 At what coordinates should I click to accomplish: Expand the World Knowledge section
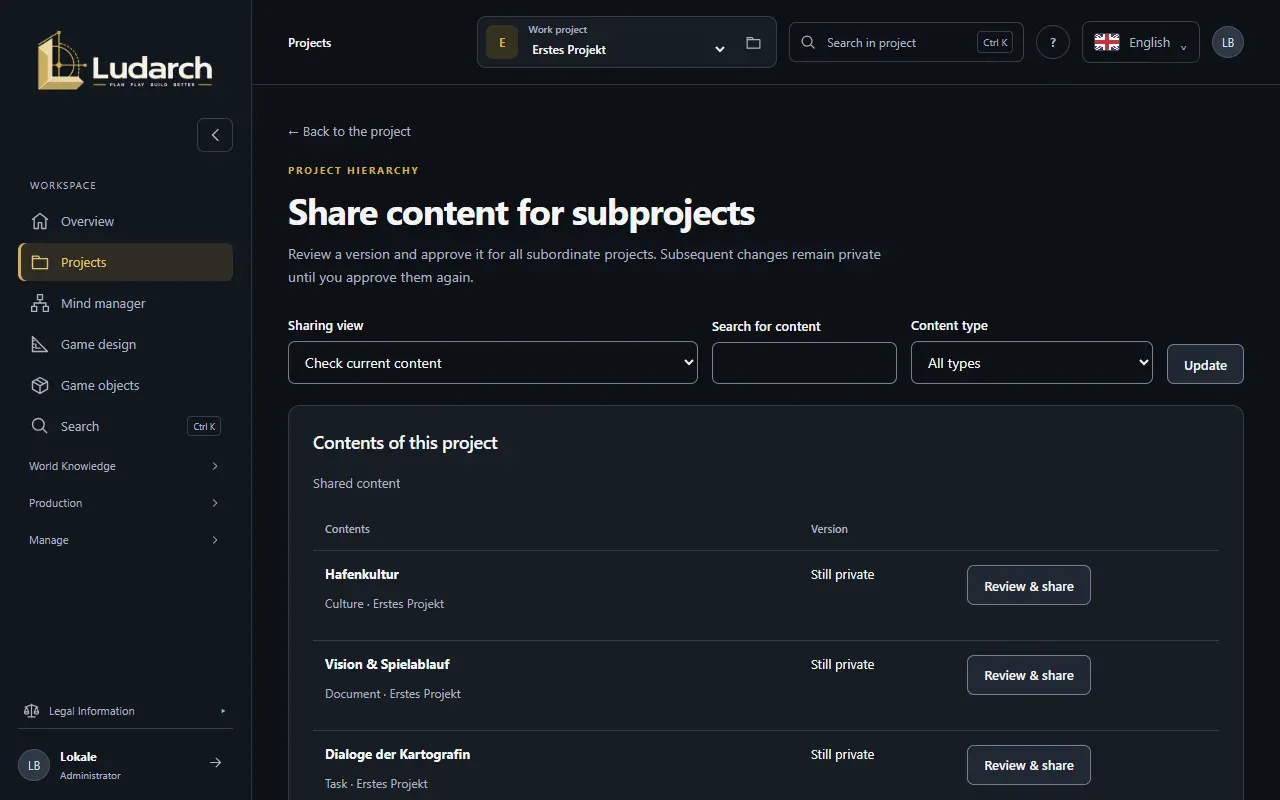click(125, 466)
